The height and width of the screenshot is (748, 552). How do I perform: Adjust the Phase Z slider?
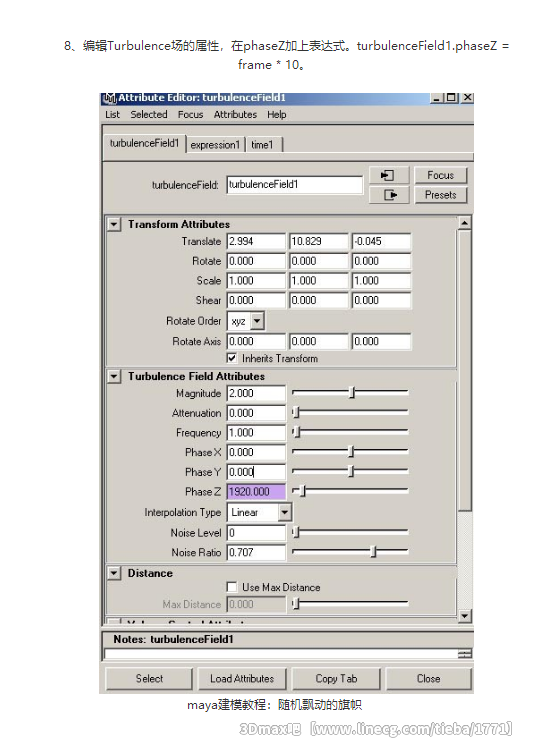[302, 490]
